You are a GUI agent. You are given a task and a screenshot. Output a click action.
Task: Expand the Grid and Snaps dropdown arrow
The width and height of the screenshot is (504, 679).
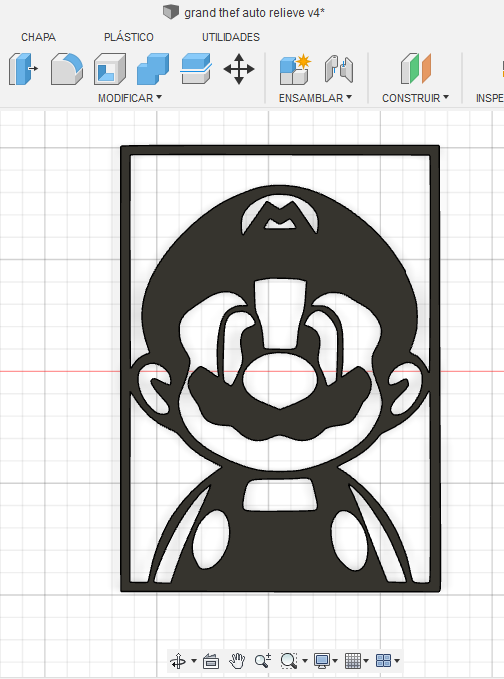366,661
